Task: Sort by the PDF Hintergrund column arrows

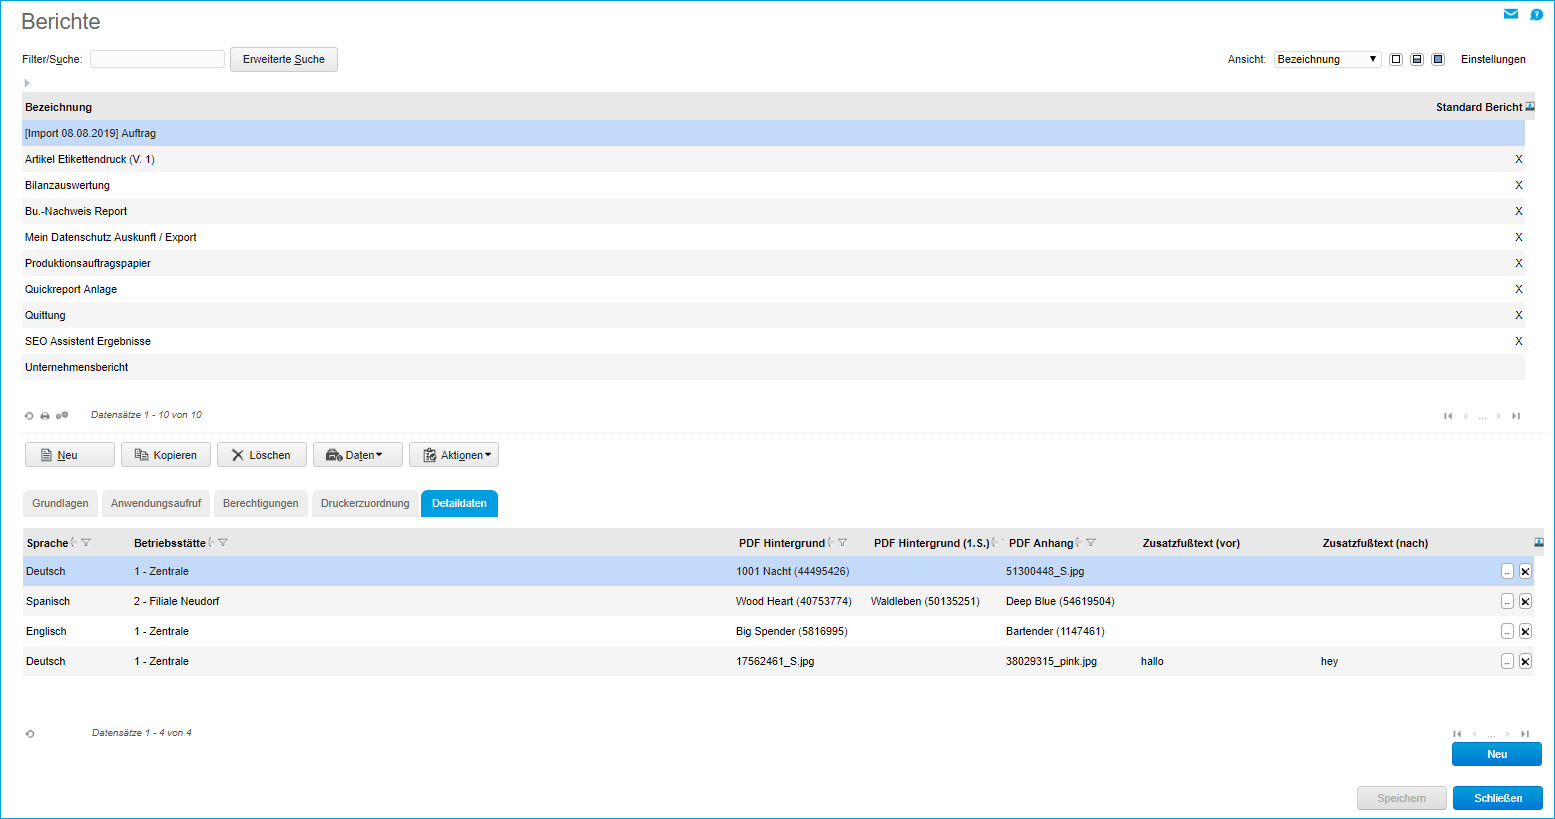Action: pyautogui.click(x=830, y=542)
